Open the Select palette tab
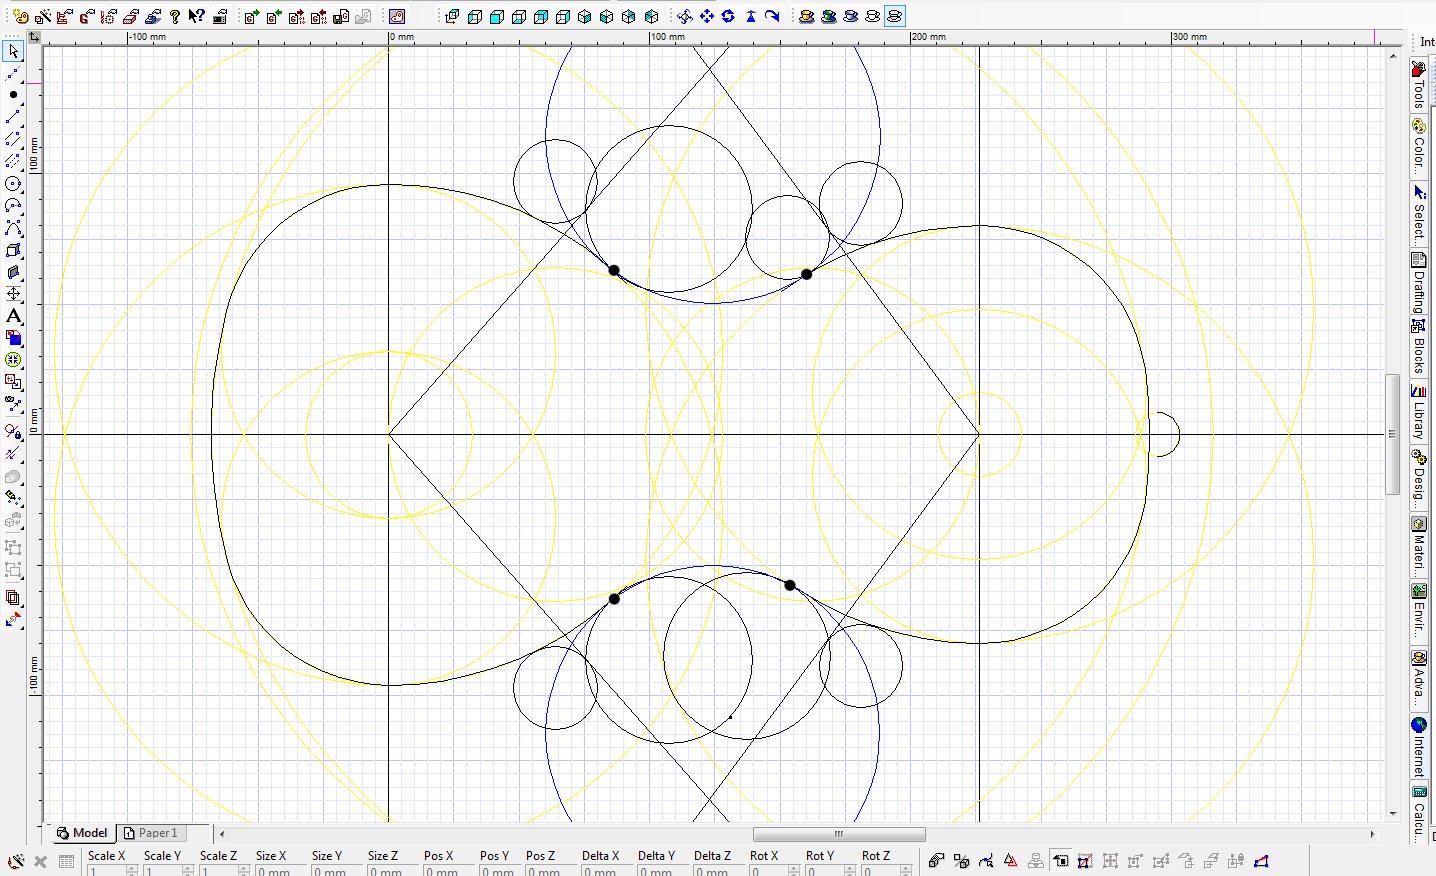 (x=1419, y=214)
